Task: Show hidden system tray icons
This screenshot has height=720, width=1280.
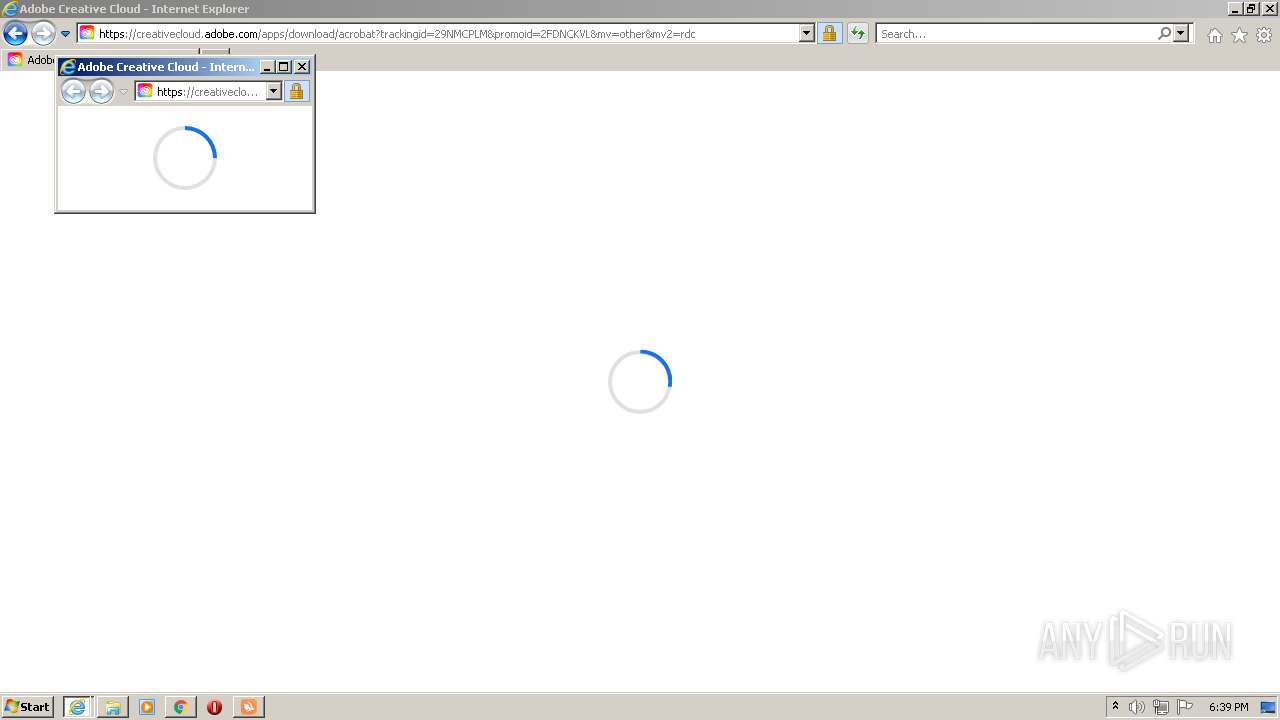Action: click(x=1116, y=707)
